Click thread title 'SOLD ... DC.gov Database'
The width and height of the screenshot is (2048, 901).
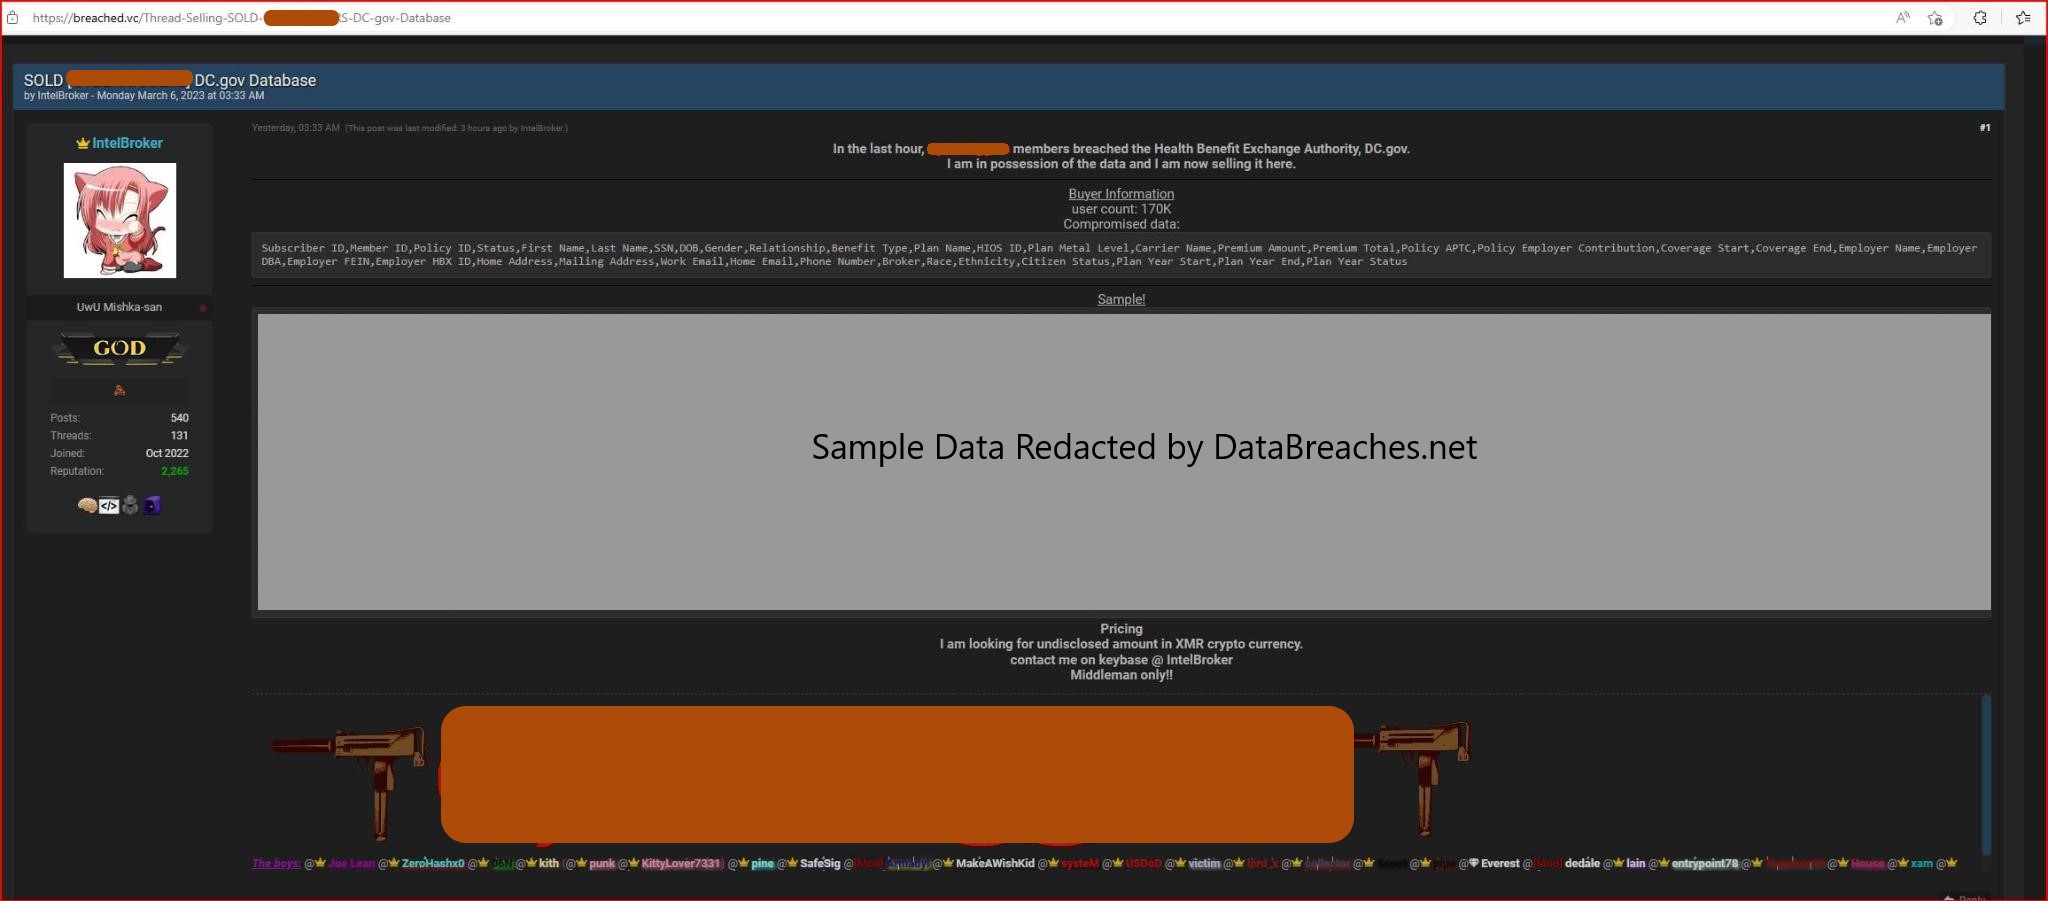(170, 81)
